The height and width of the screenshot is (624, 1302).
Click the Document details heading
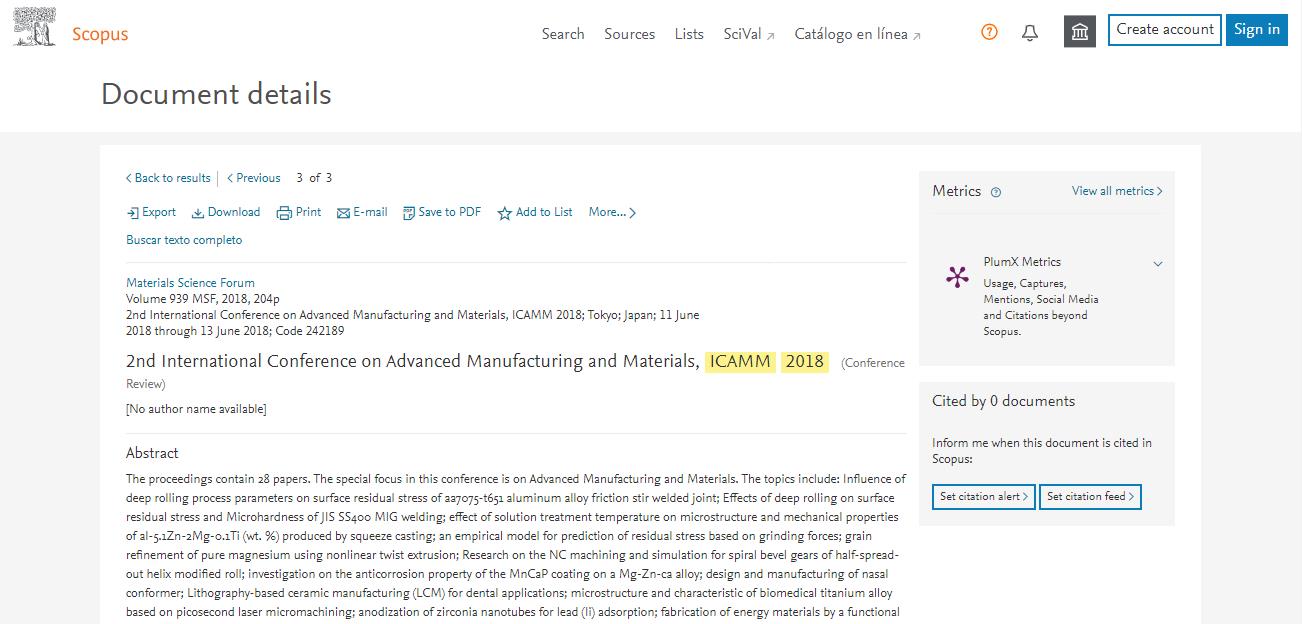tap(216, 94)
